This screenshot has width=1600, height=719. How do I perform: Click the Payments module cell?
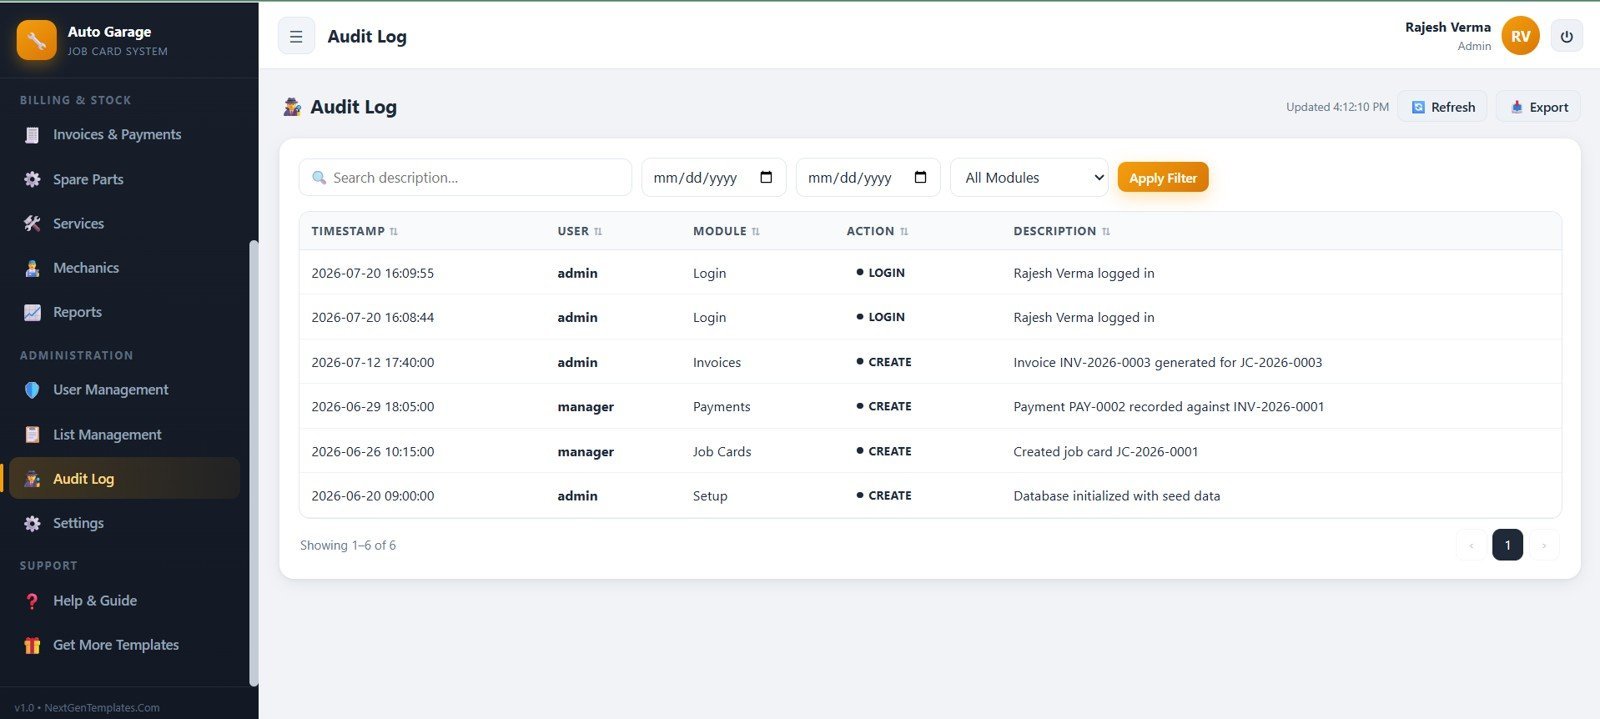point(721,407)
